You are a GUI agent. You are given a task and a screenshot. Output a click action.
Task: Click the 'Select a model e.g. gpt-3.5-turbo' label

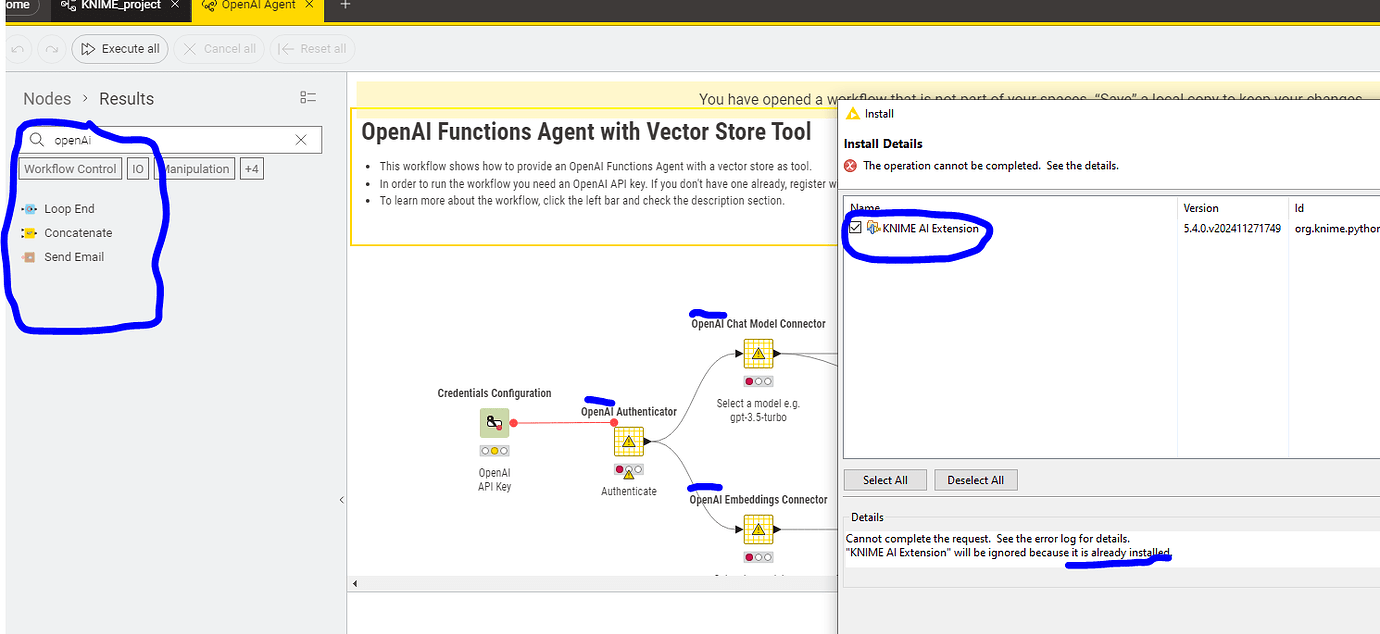pyautogui.click(x=758, y=410)
